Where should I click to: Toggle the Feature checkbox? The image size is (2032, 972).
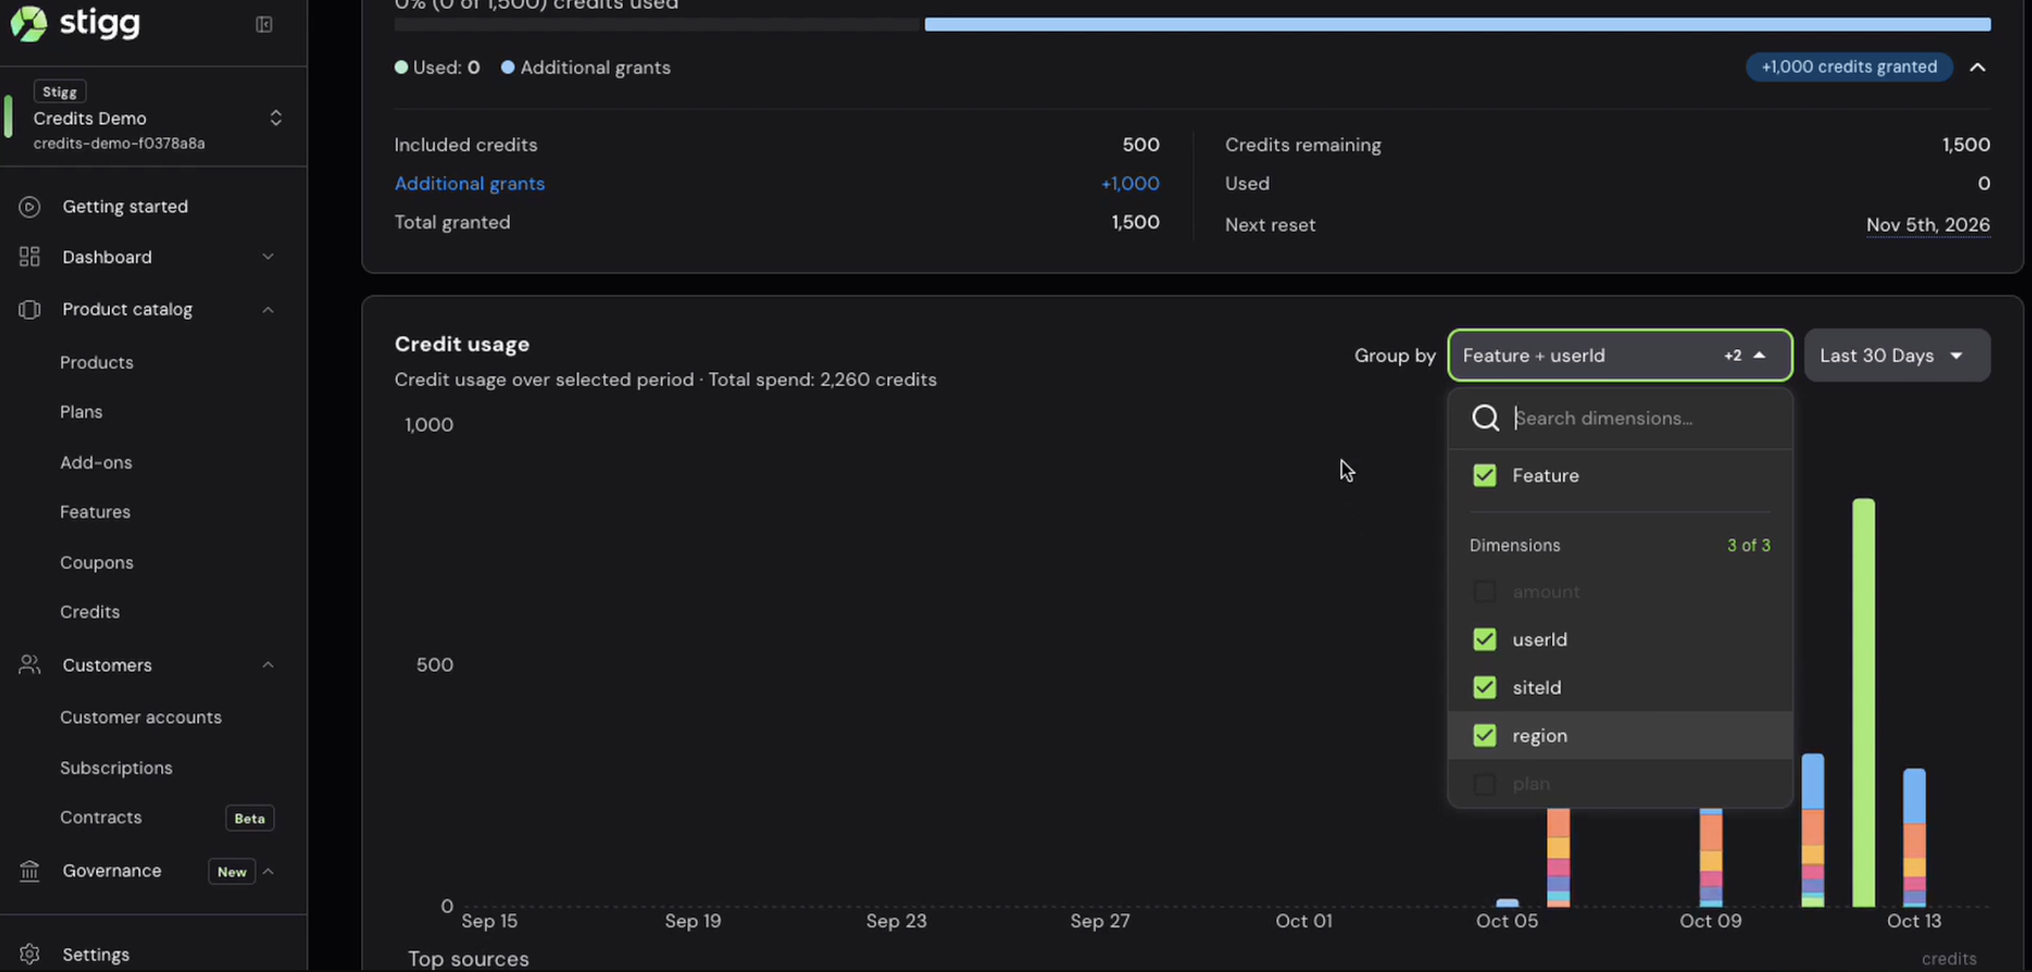point(1485,475)
